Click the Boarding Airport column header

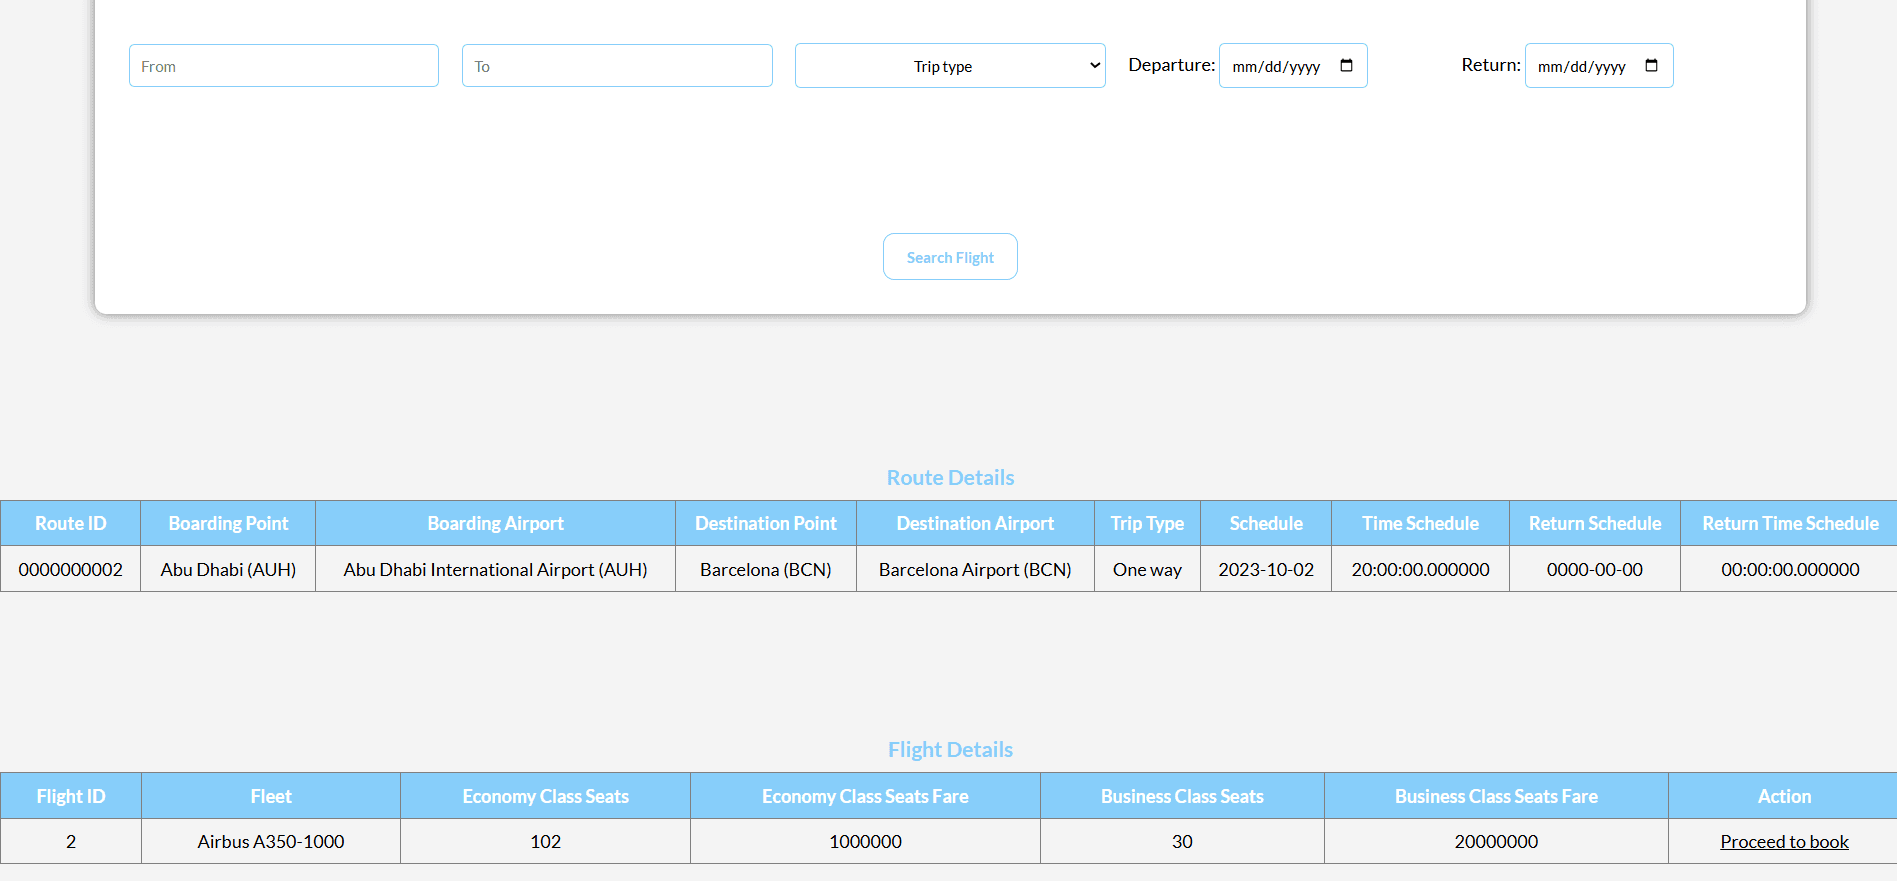click(x=495, y=523)
